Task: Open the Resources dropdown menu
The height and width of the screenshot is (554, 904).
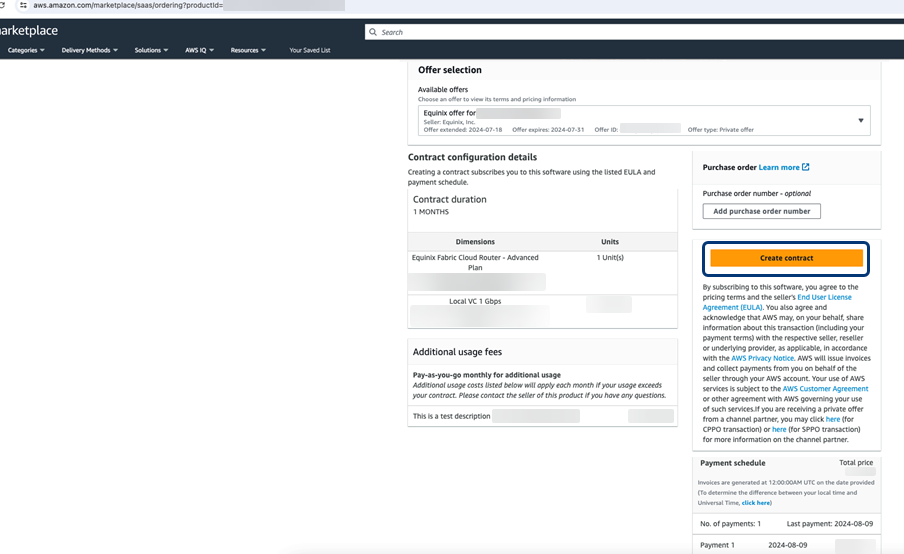Action: click(x=248, y=50)
